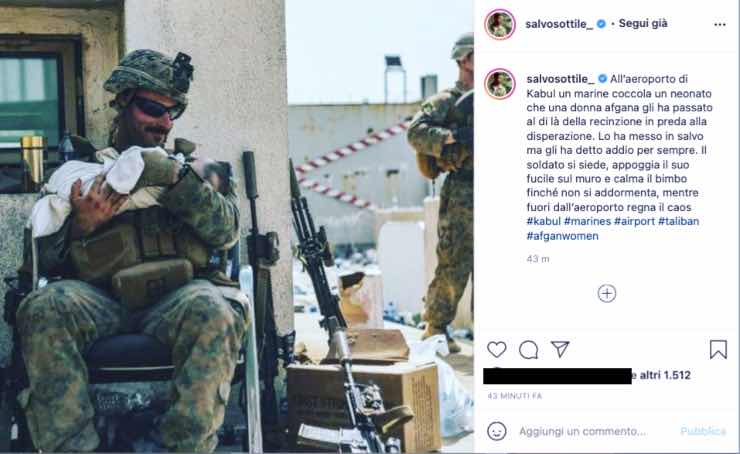Share the post with the paper plane icon
The height and width of the screenshot is (454, 740).
coord(560,349)
